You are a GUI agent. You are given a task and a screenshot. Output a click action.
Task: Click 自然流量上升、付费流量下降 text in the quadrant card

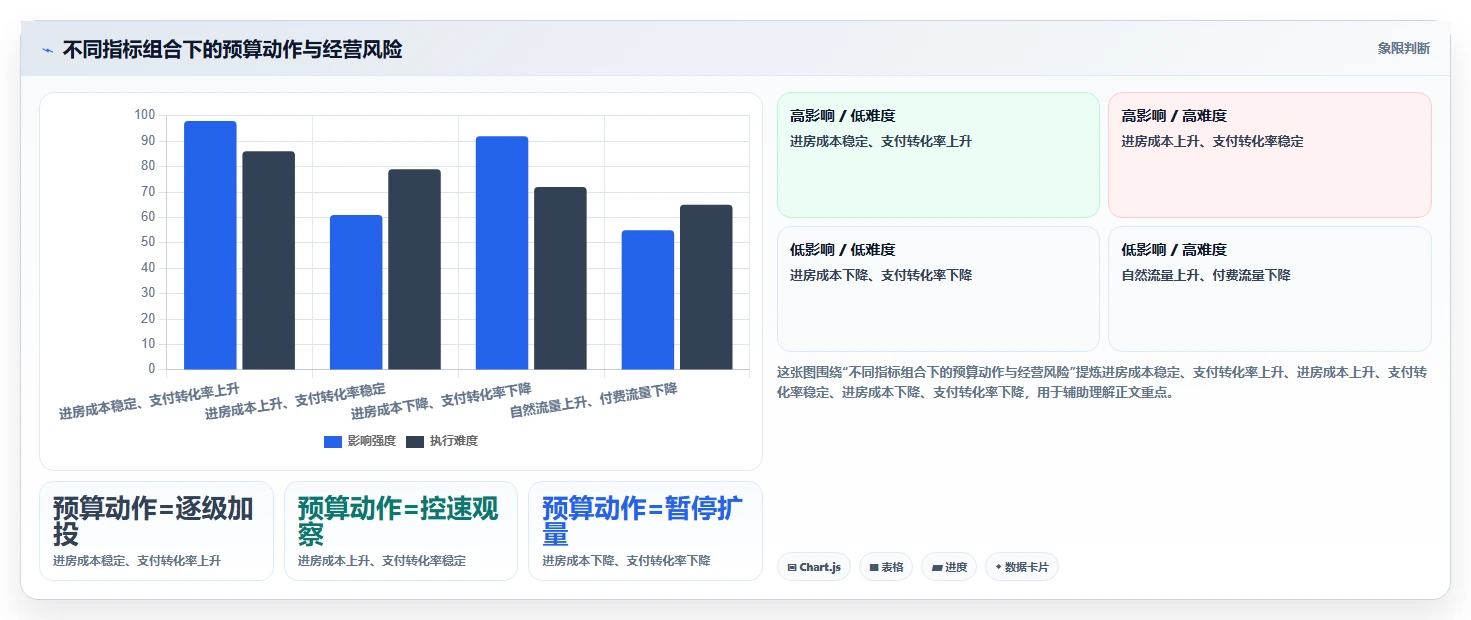pos(1205,275)
